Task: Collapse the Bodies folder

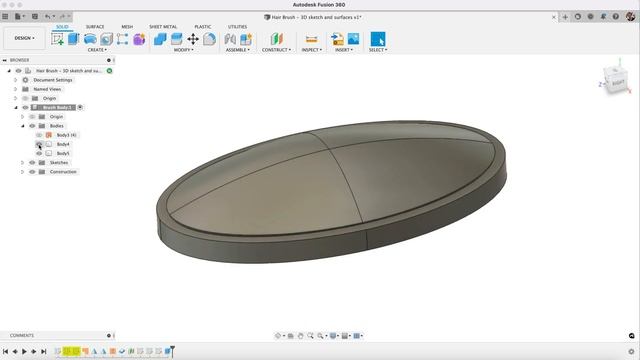Action: tap(23, 126)
